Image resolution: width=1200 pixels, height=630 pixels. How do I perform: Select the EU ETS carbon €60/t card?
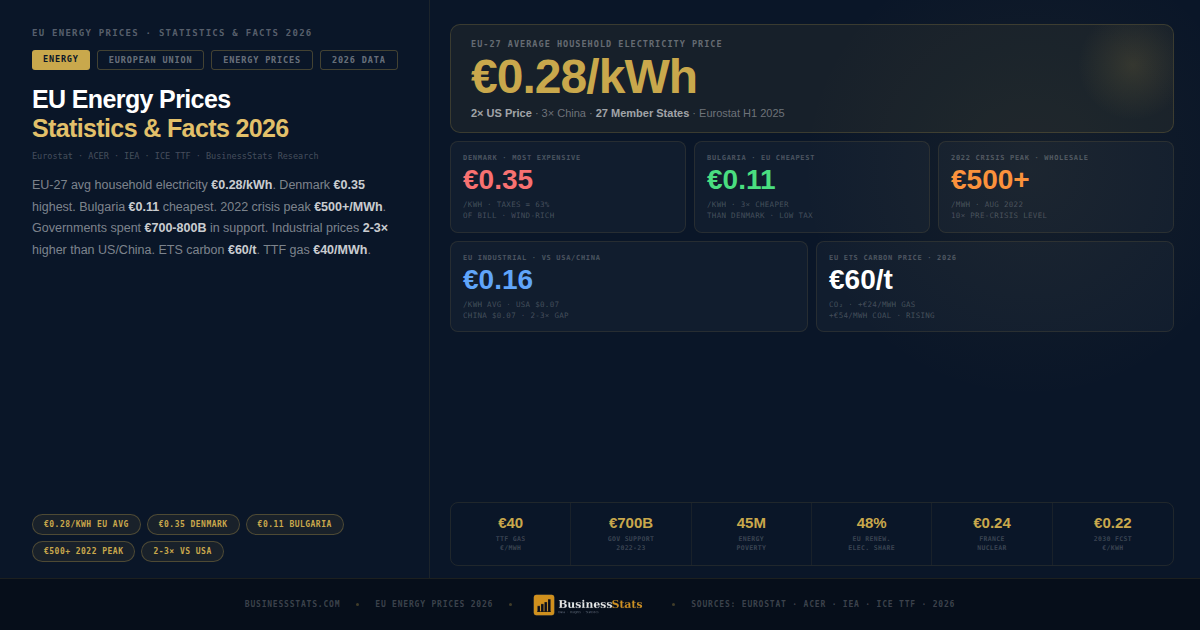994,286
